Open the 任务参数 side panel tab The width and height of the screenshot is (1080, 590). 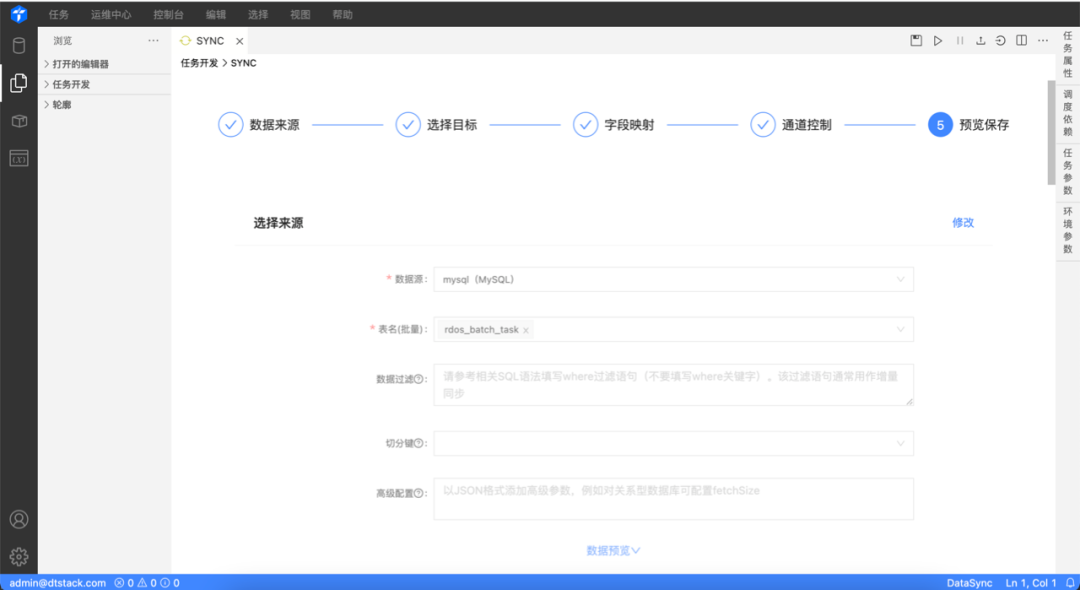point(1068,172)
